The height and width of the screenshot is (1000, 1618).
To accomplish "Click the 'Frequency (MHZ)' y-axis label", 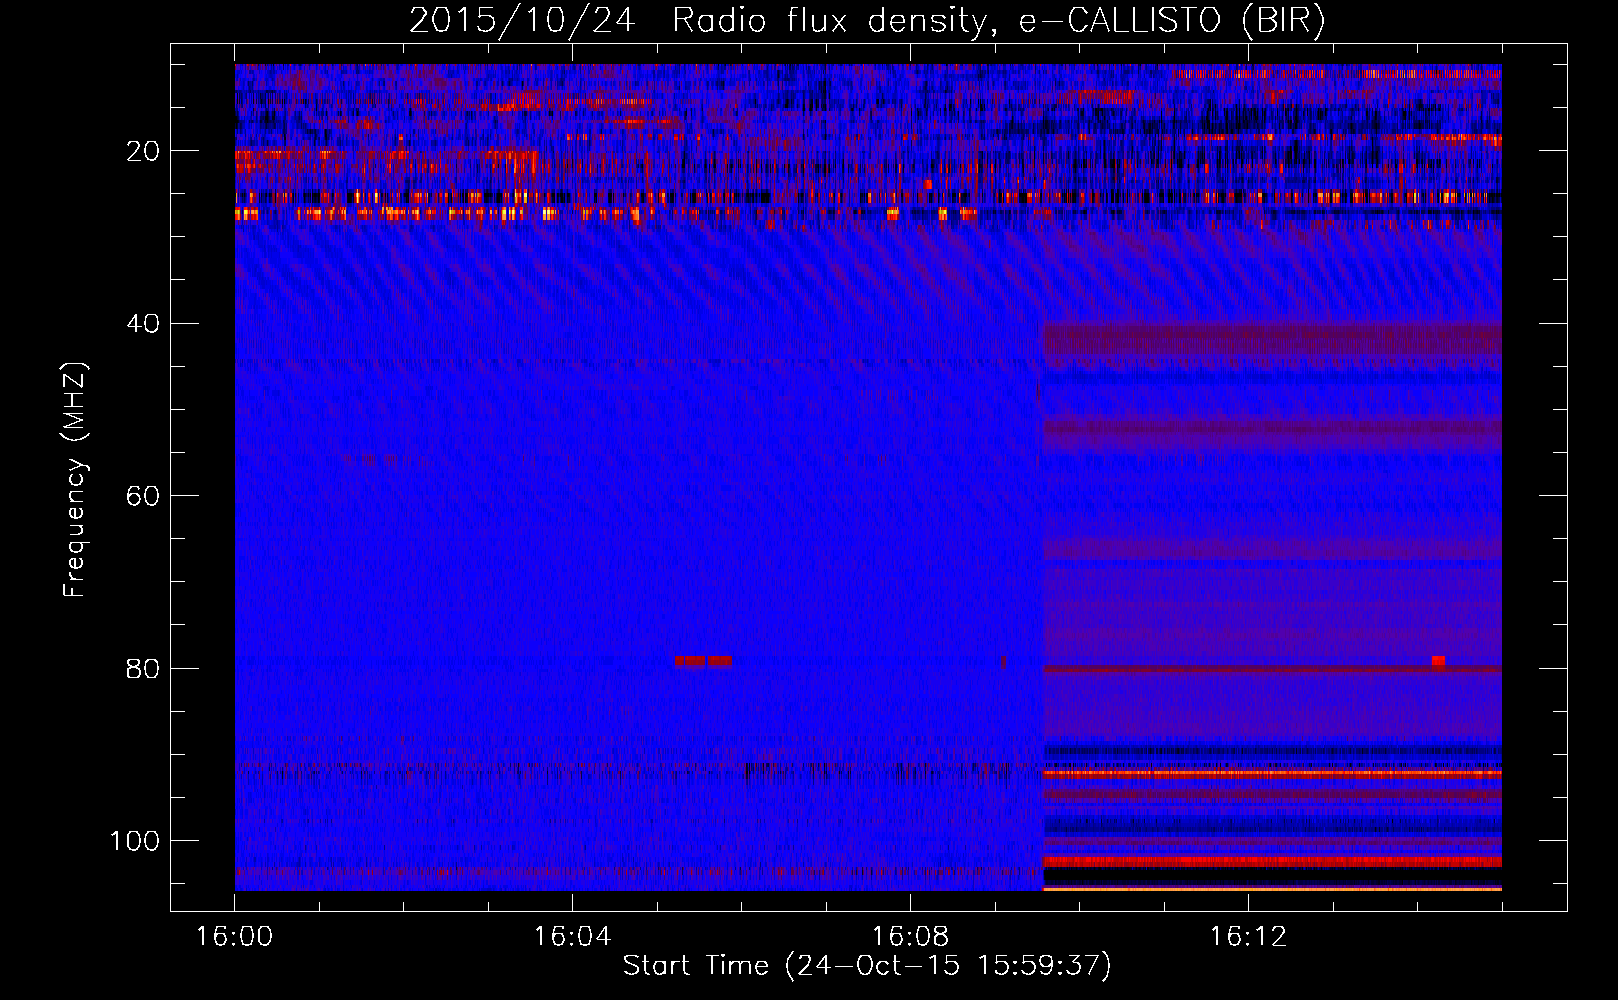I will [x=75, y=480].
